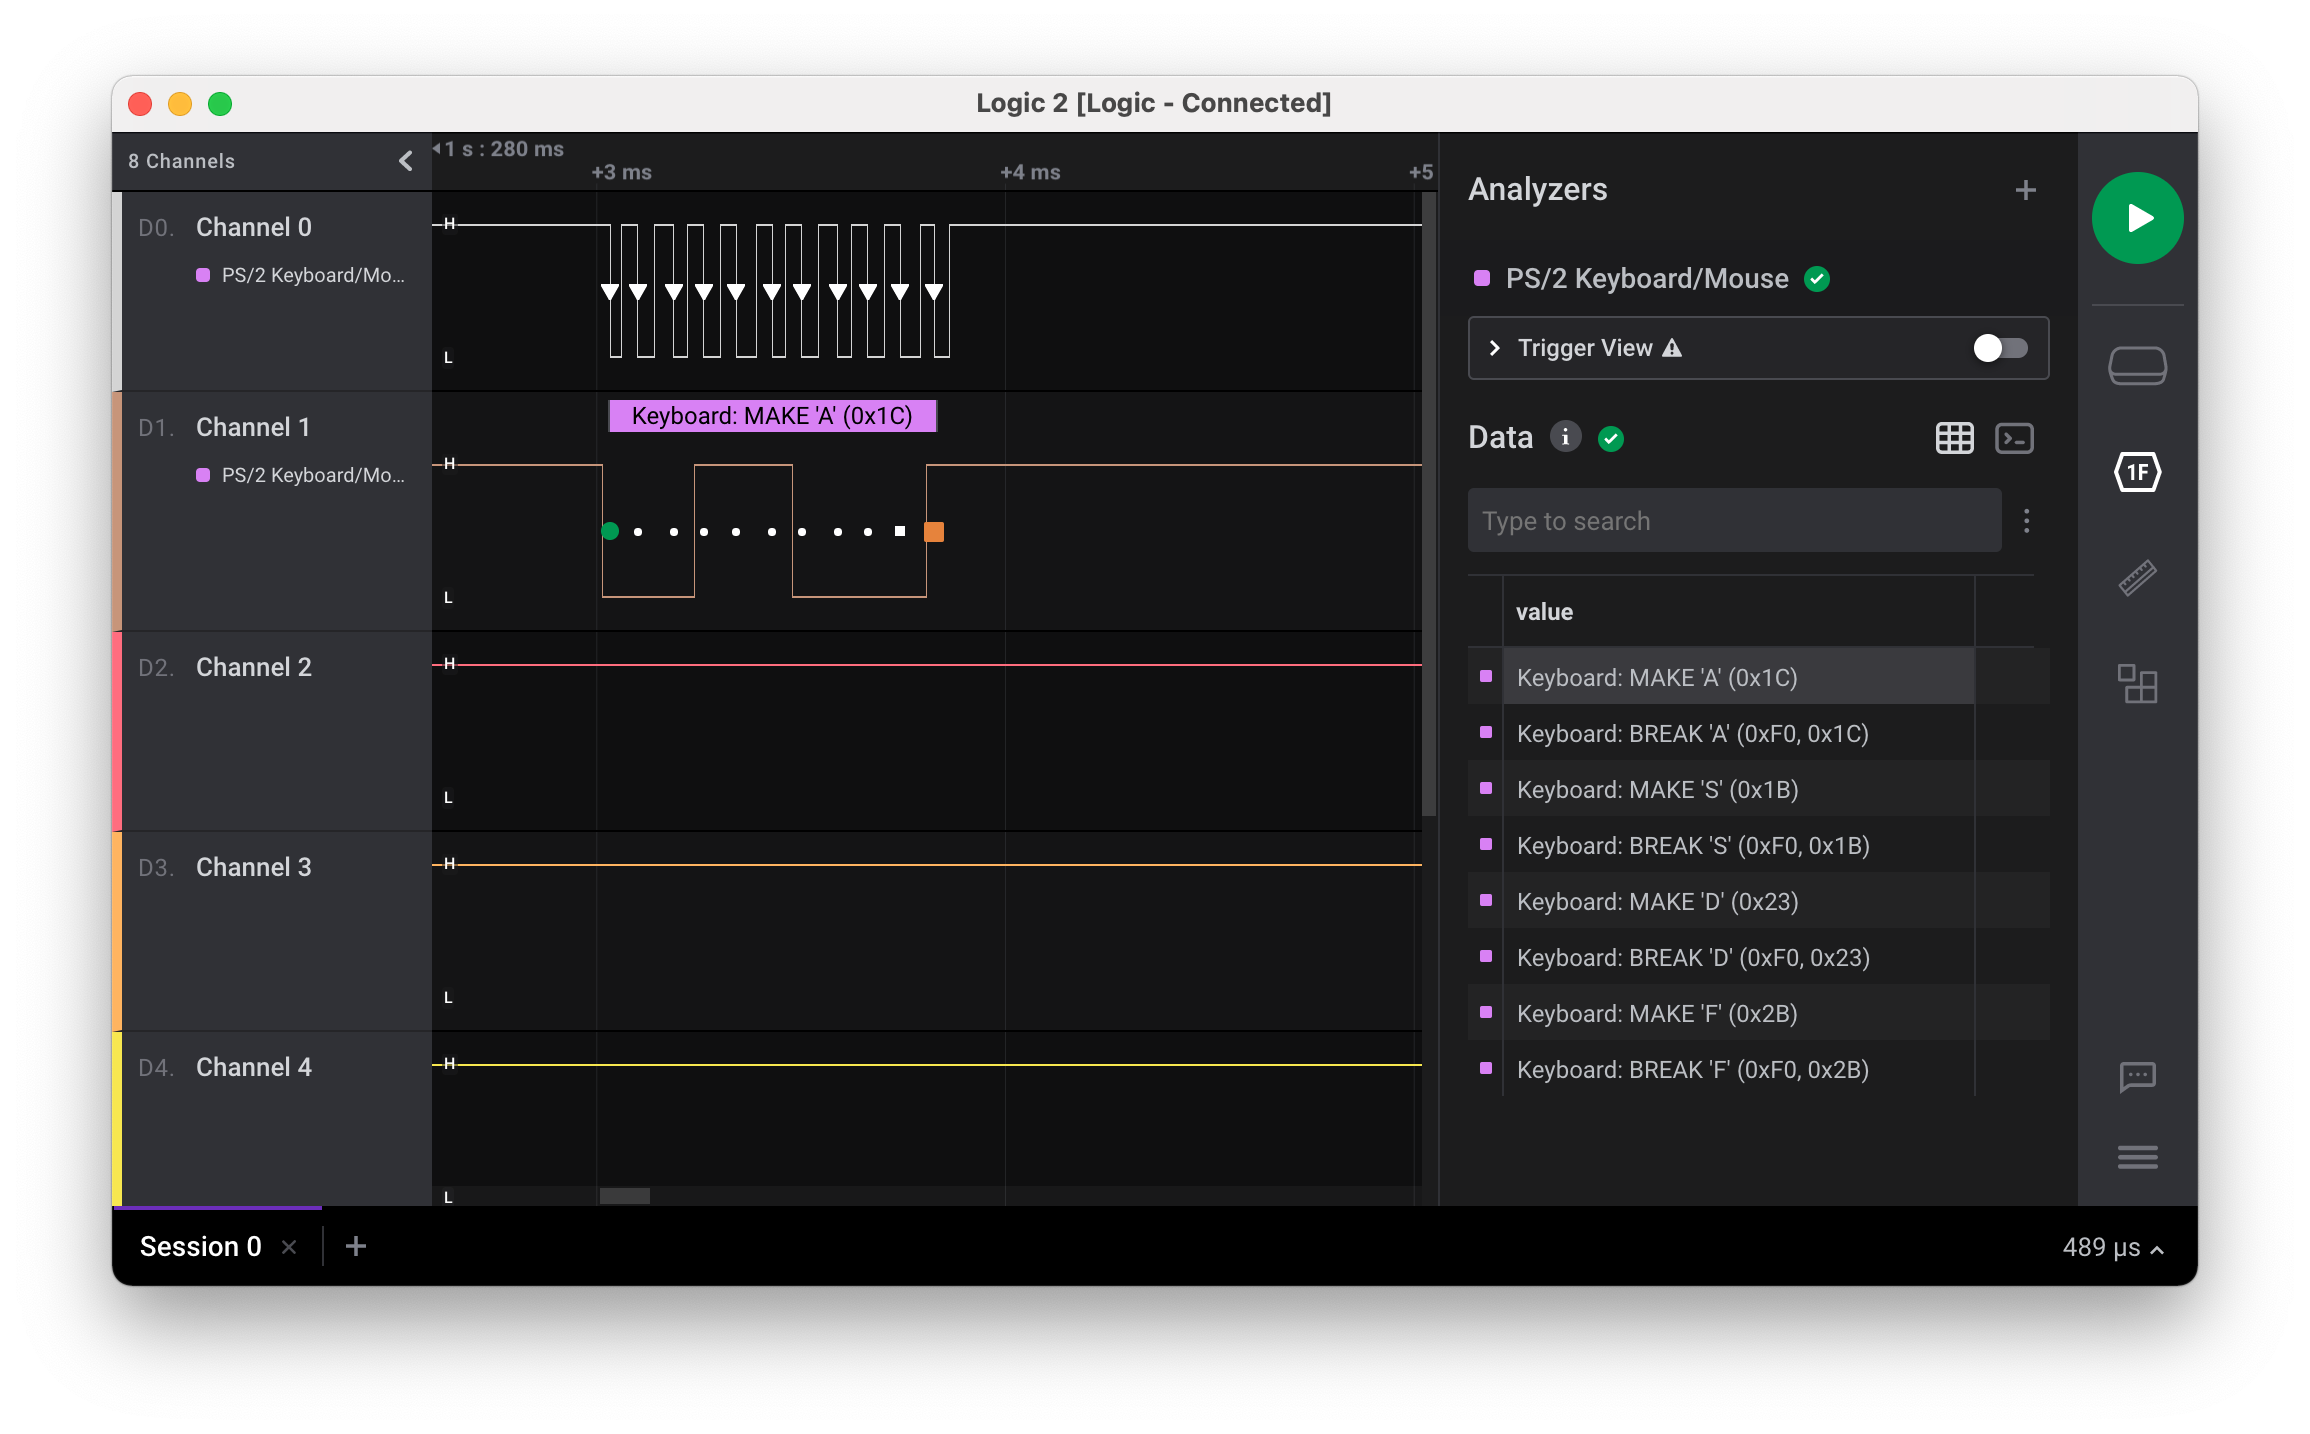Viewport: 2310px width, 1434px height.
Task: Add a new session tab
Action: (355, 1246)
